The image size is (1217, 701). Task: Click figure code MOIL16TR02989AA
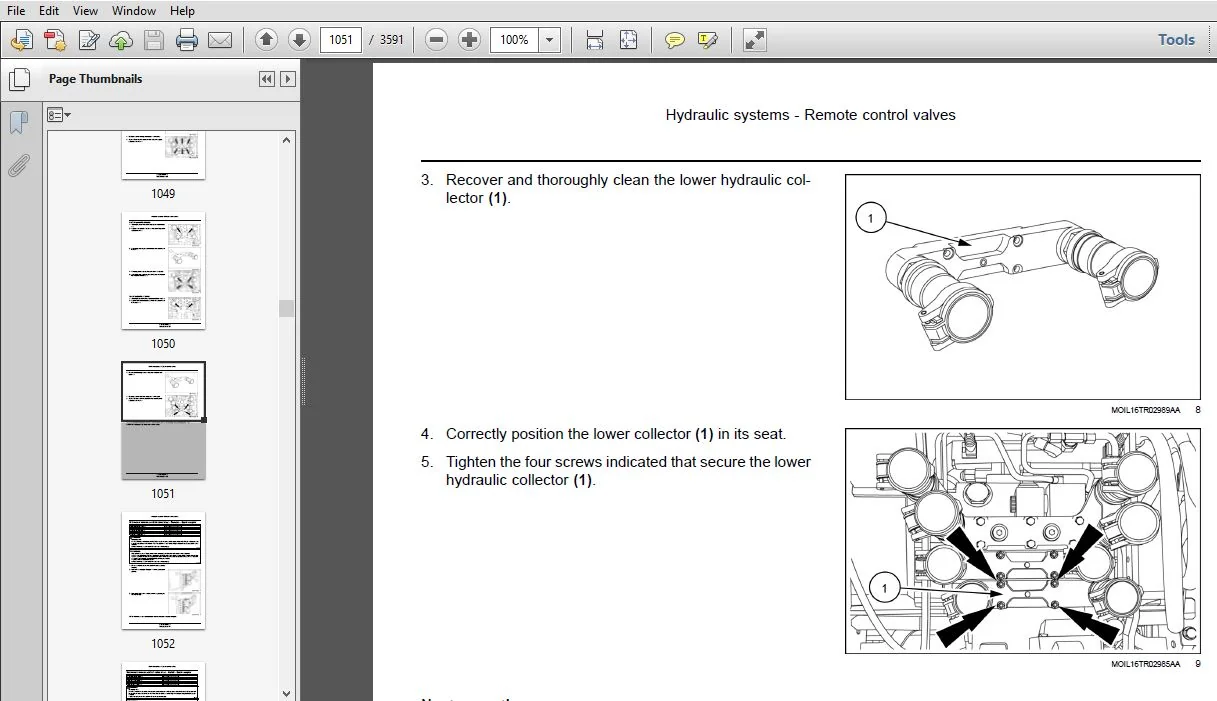pyautogui.click(x=1146, y=410)
